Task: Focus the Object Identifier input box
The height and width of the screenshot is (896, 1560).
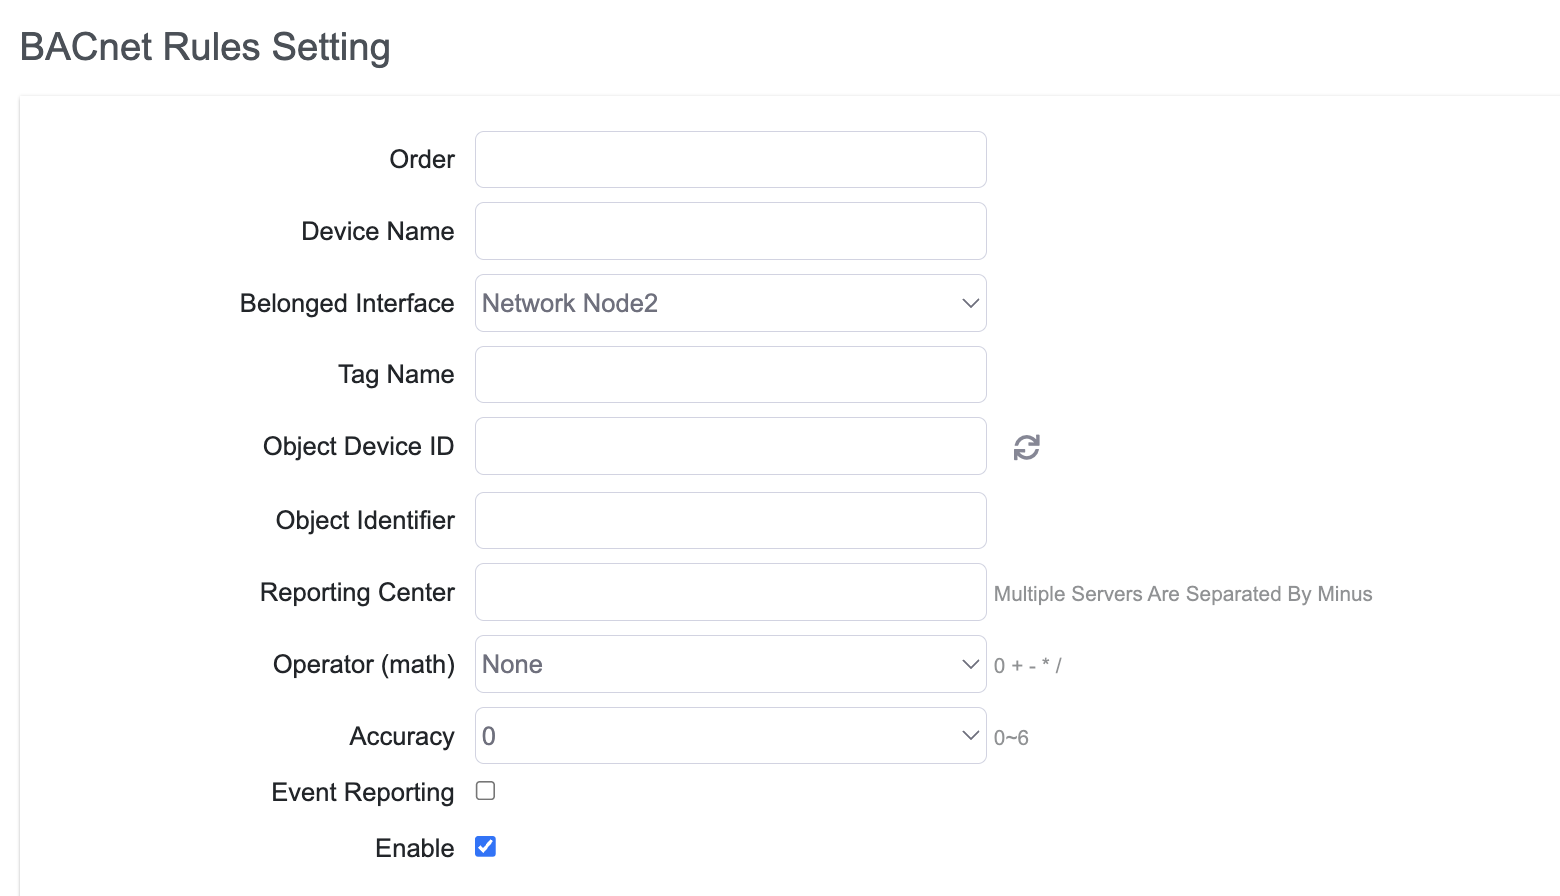Action: [731, 520]
